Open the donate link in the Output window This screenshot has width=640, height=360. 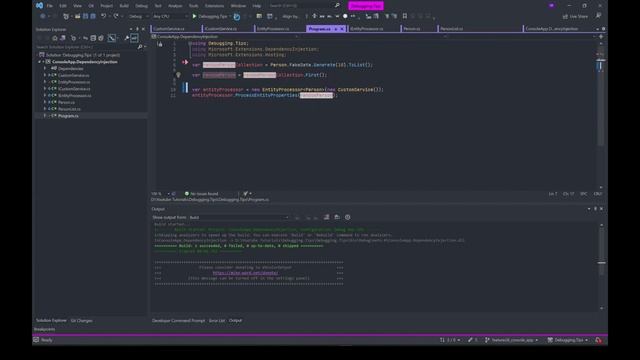(245, 273)
